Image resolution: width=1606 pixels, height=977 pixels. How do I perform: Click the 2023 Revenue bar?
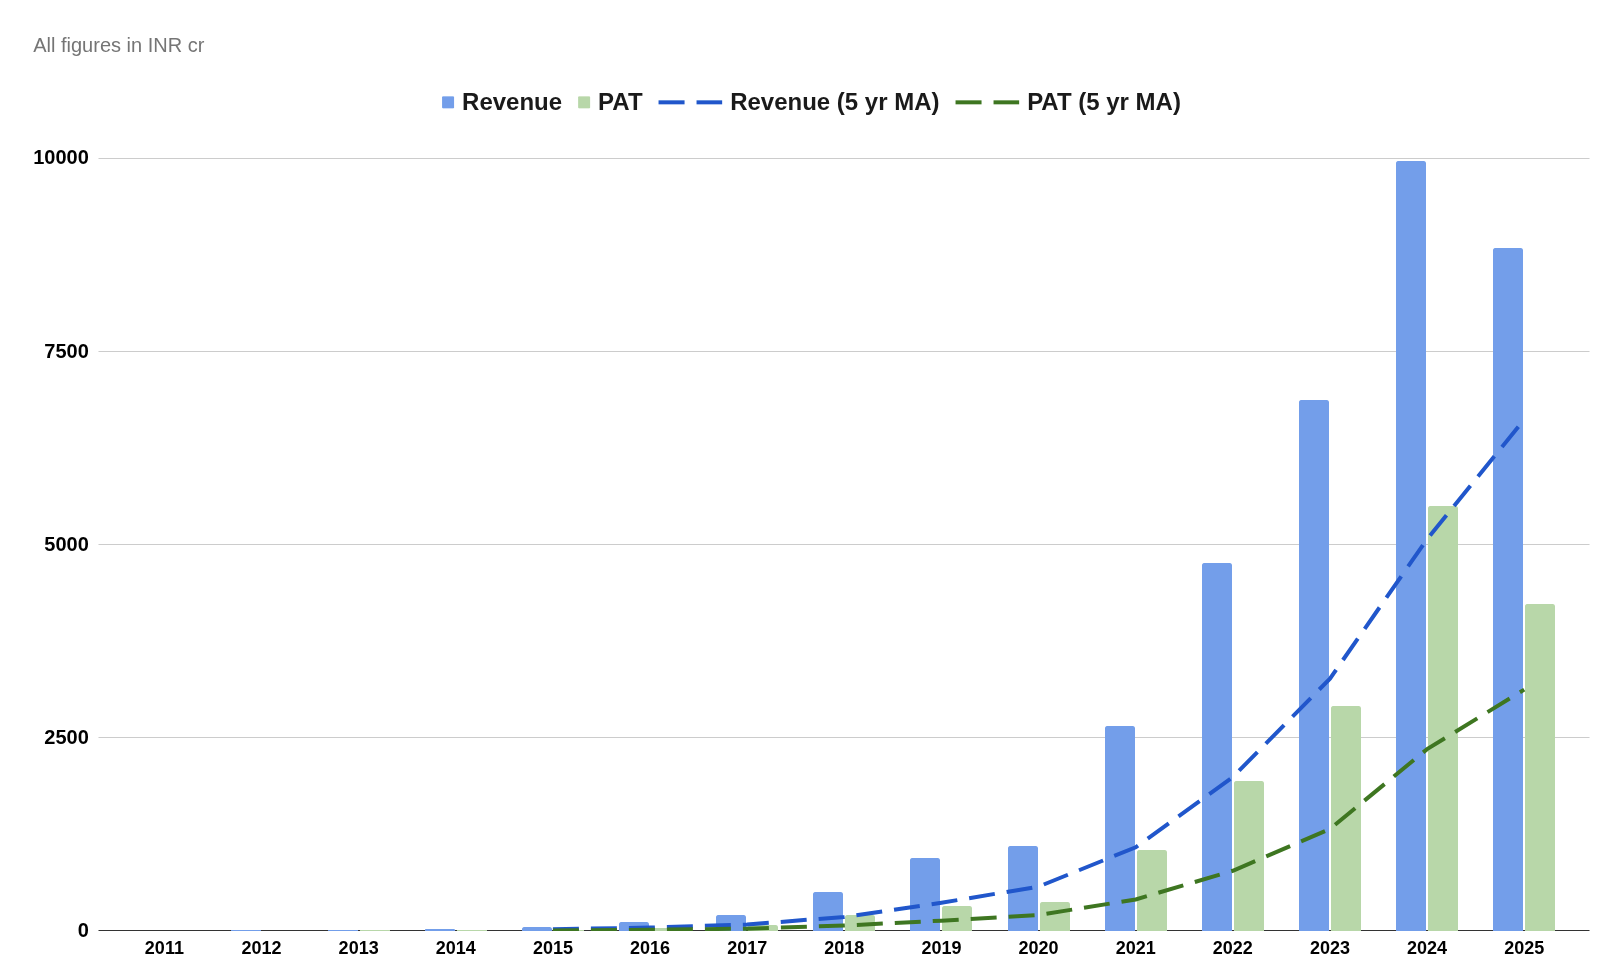[1314, 665]
